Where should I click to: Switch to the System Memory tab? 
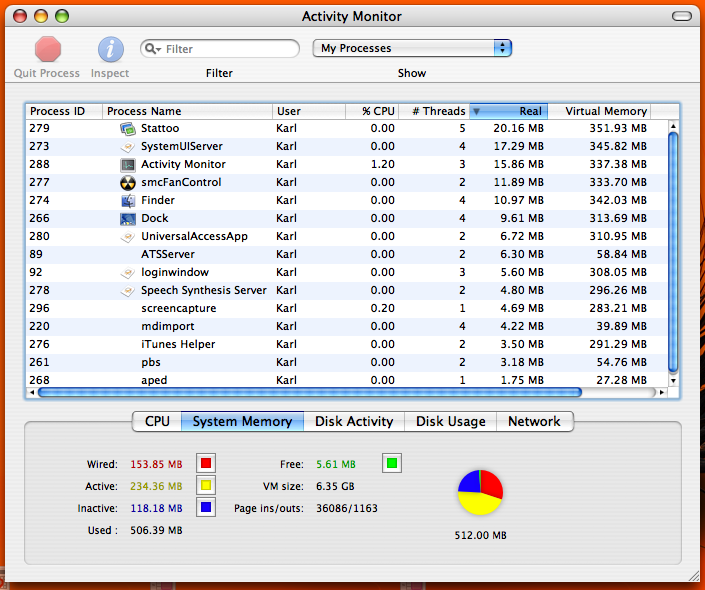pos(242,421)
